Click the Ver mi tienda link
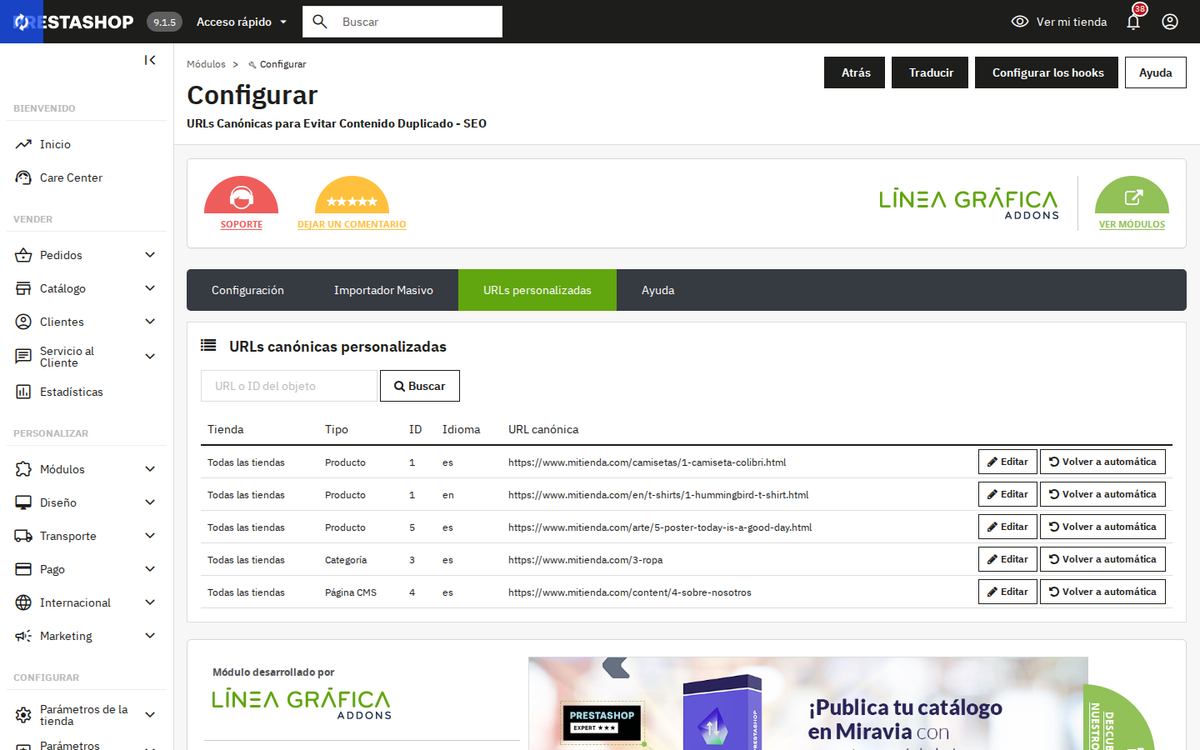The height and width of the screenshot is (750, 1200). [1071, 21]
